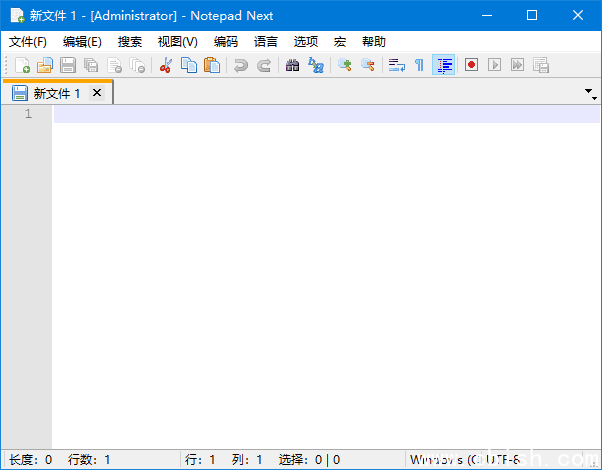
Task: Toggle word wrap in the toolbar
Action: [396, 65]
